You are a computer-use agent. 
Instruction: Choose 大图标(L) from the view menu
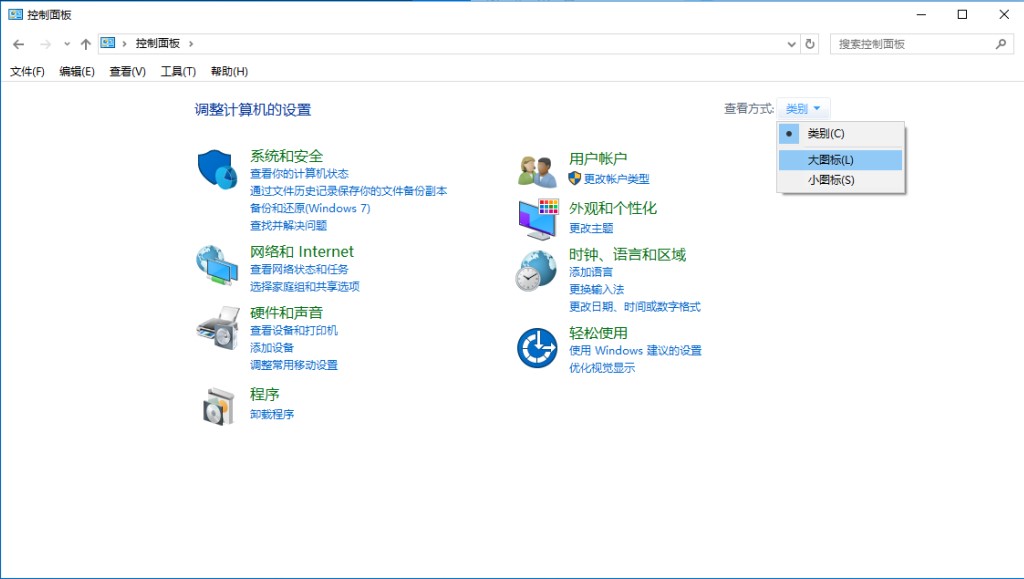[840, 160]
